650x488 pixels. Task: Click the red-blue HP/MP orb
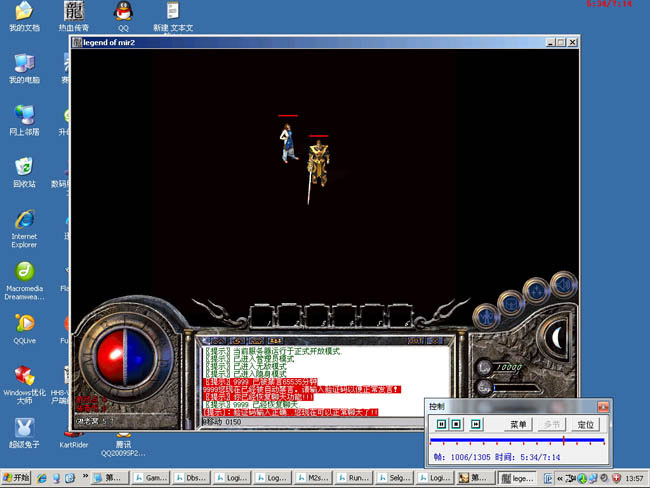click(x=126, y=357)
